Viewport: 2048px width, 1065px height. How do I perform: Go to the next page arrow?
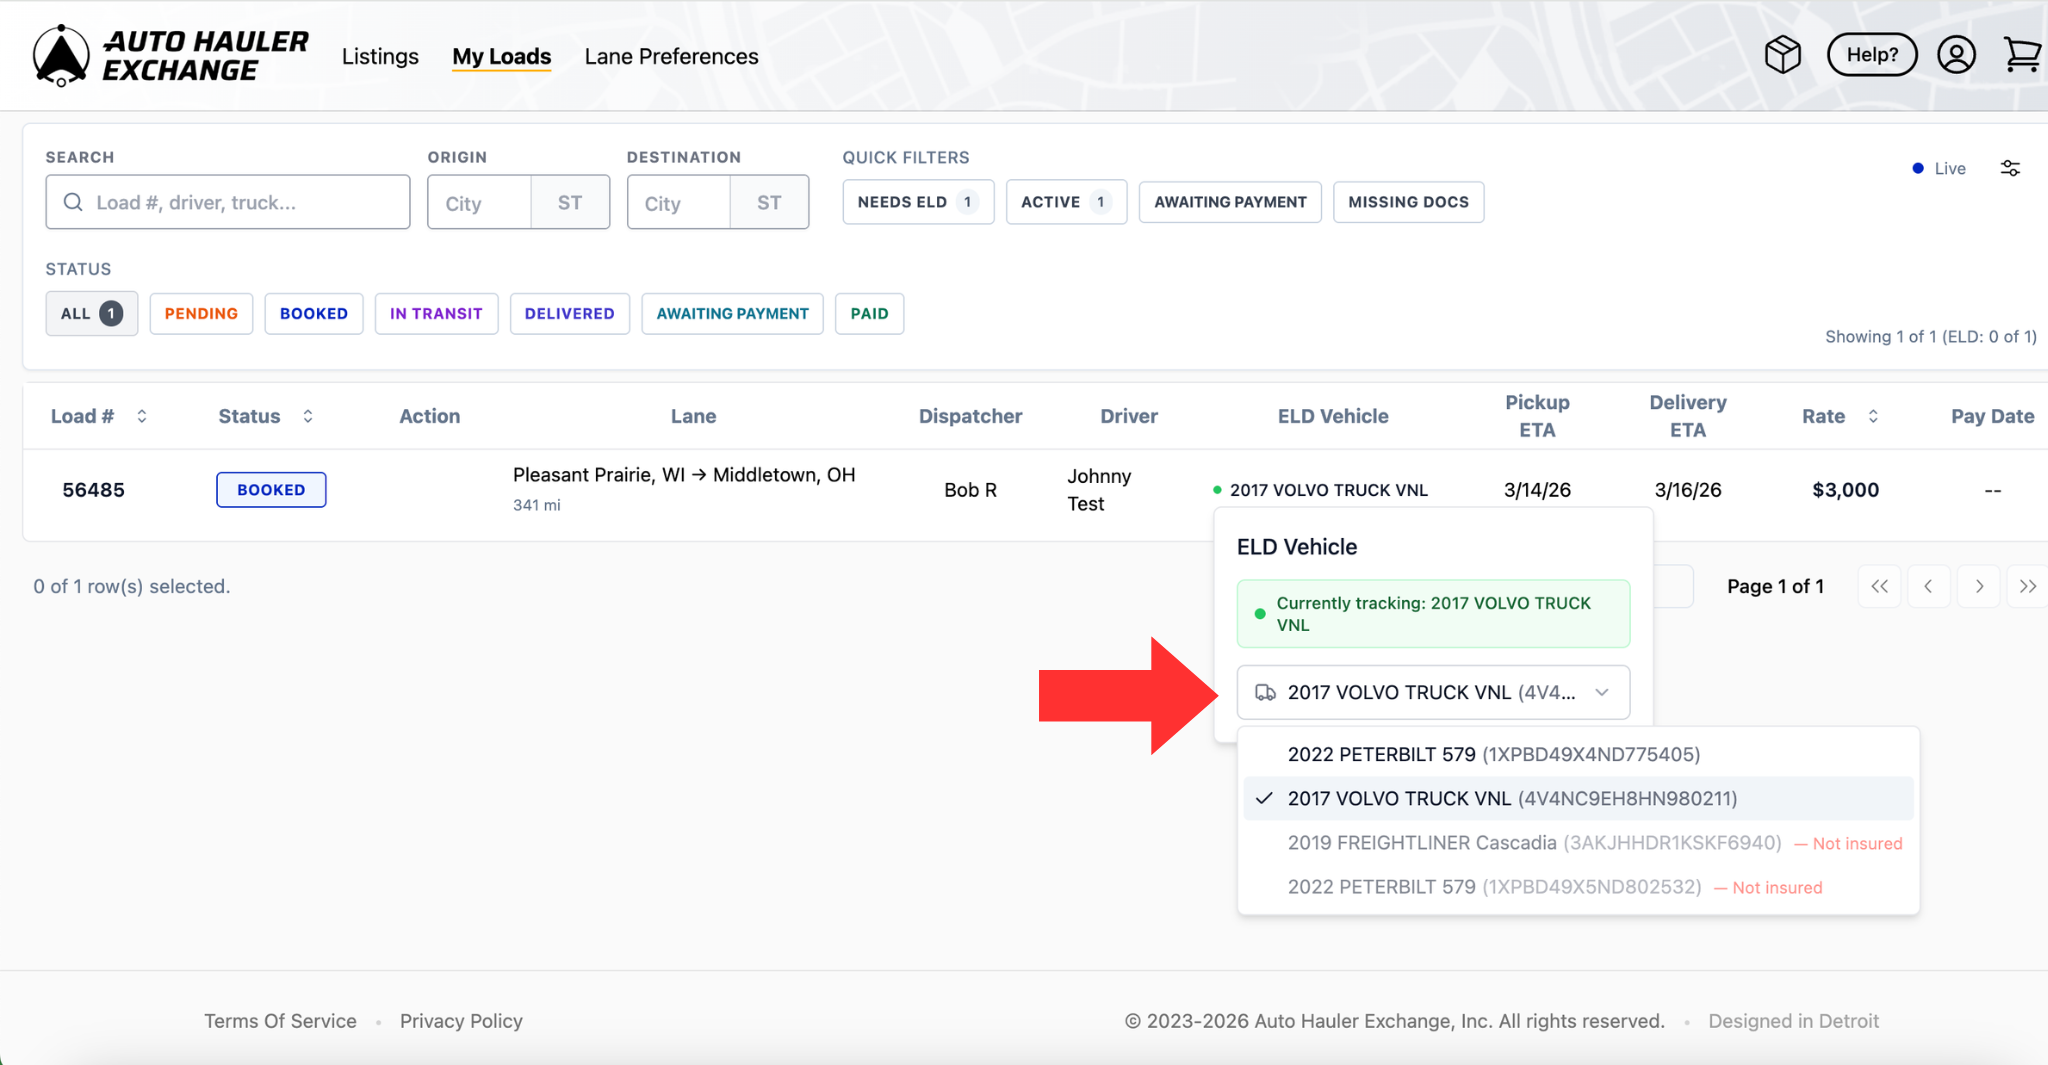(x=1978, y=587)
